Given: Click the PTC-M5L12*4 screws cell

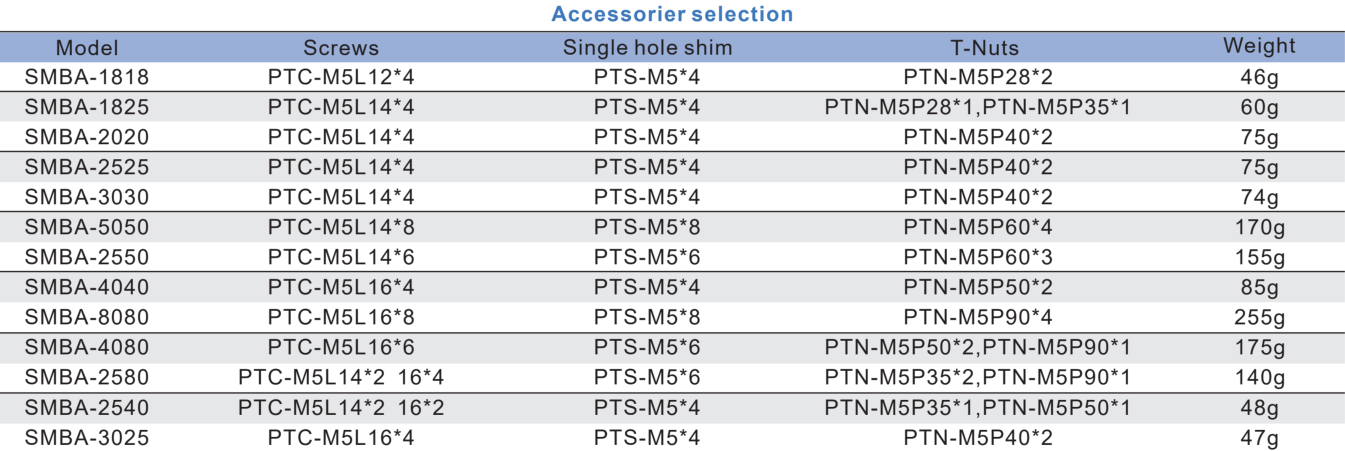Looking at the screenshot, I should (x=341, y=76).
